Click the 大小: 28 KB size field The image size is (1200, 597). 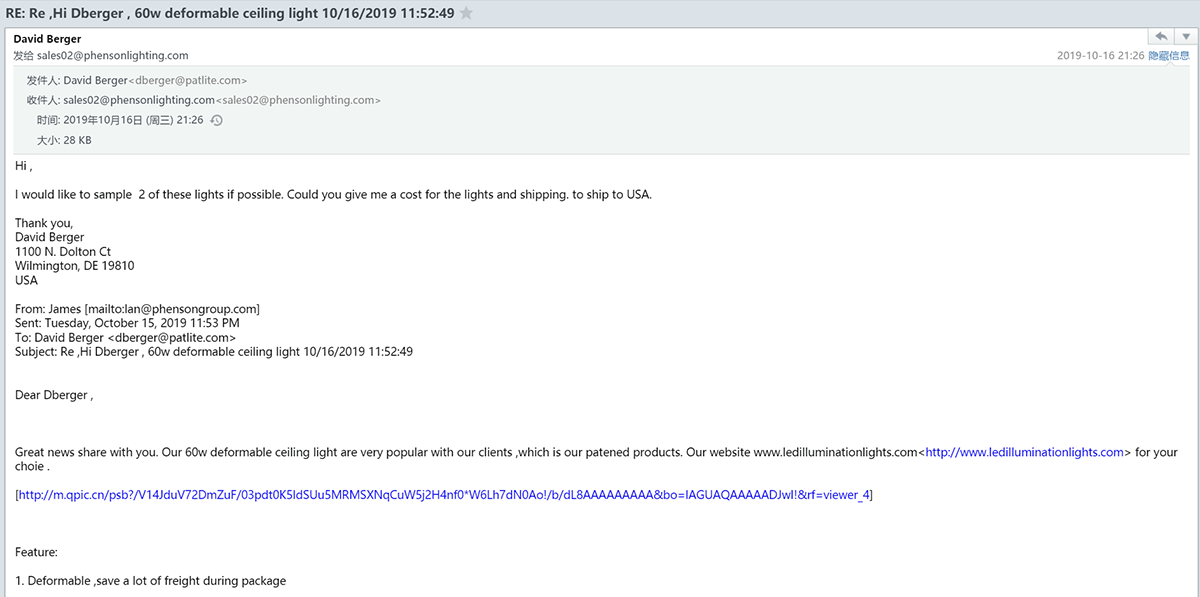tap(64, 140)
